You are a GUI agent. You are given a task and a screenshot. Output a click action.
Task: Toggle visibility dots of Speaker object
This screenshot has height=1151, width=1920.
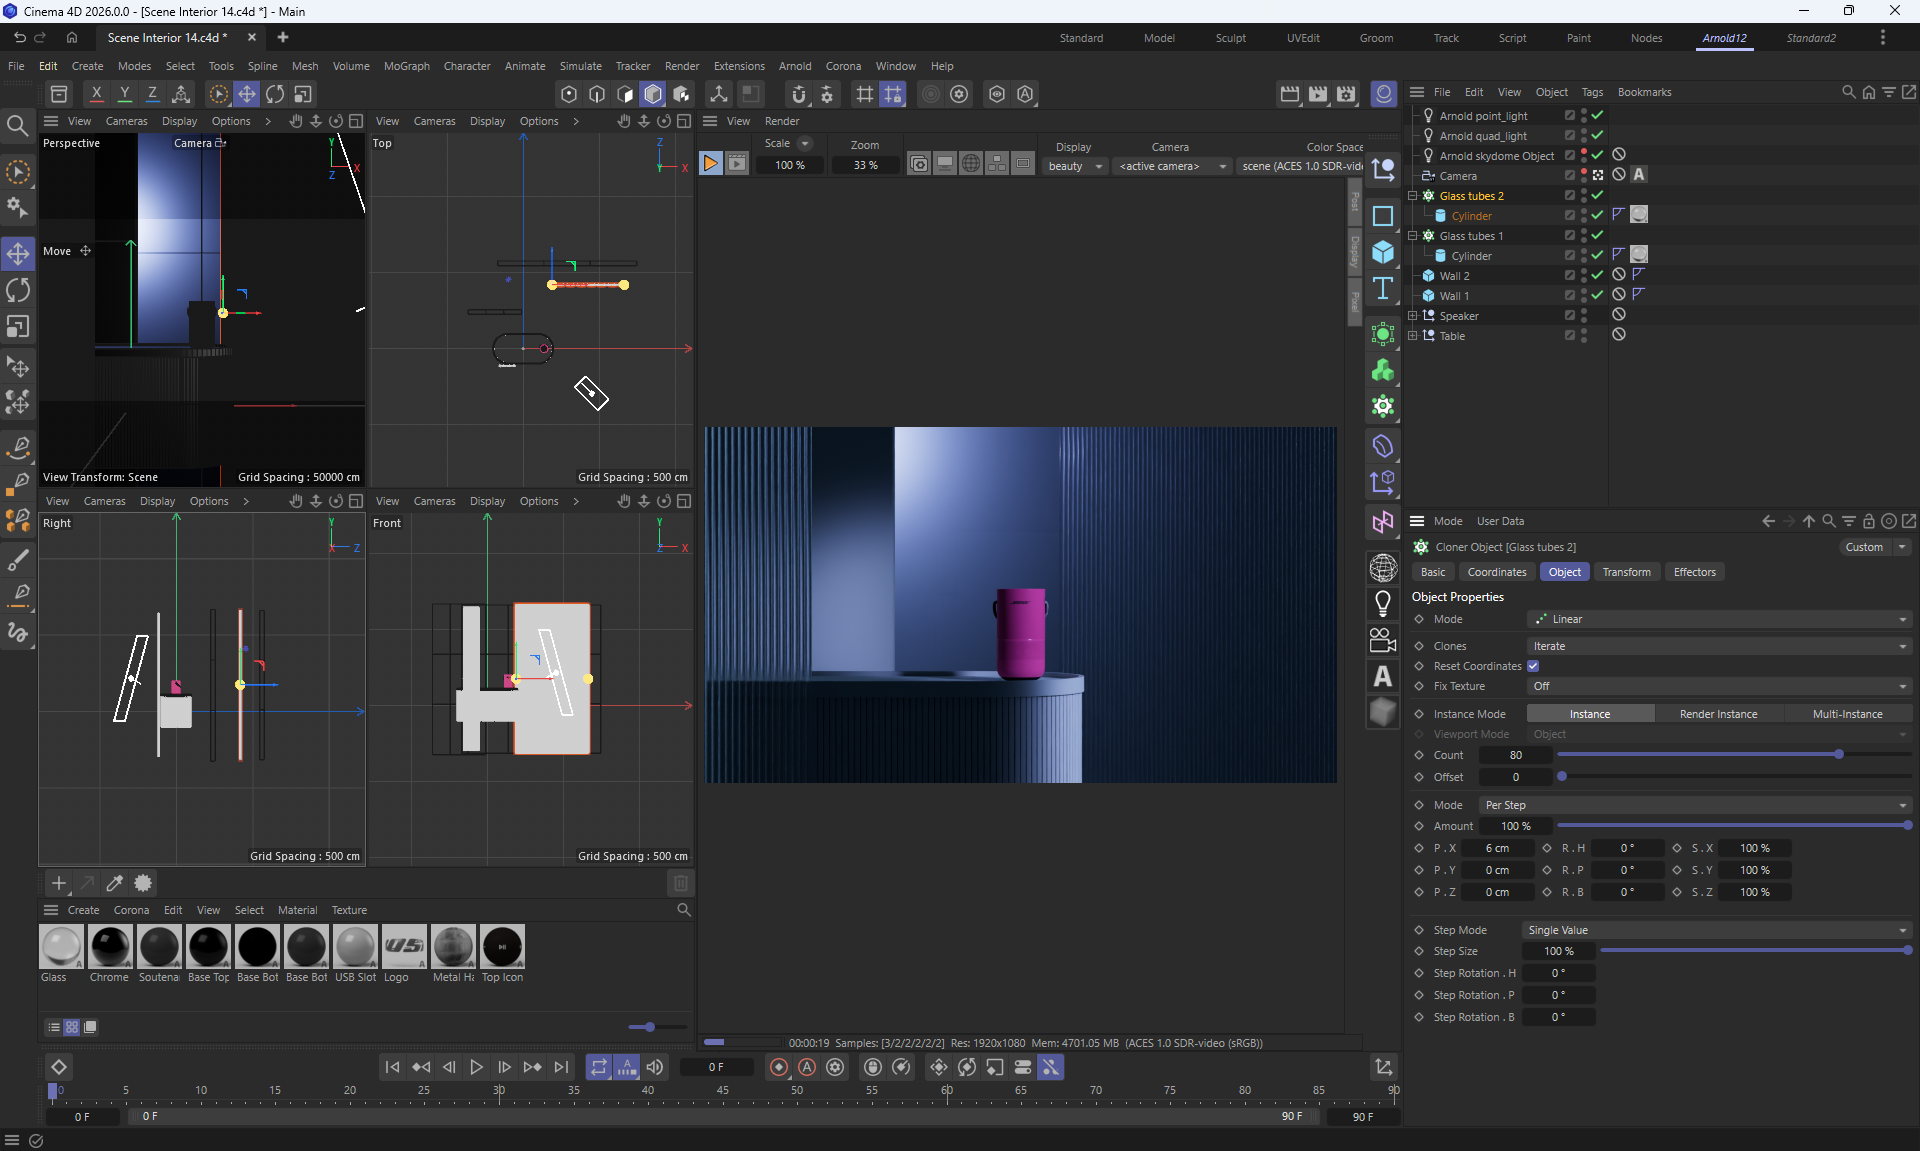pos(1584,315)
